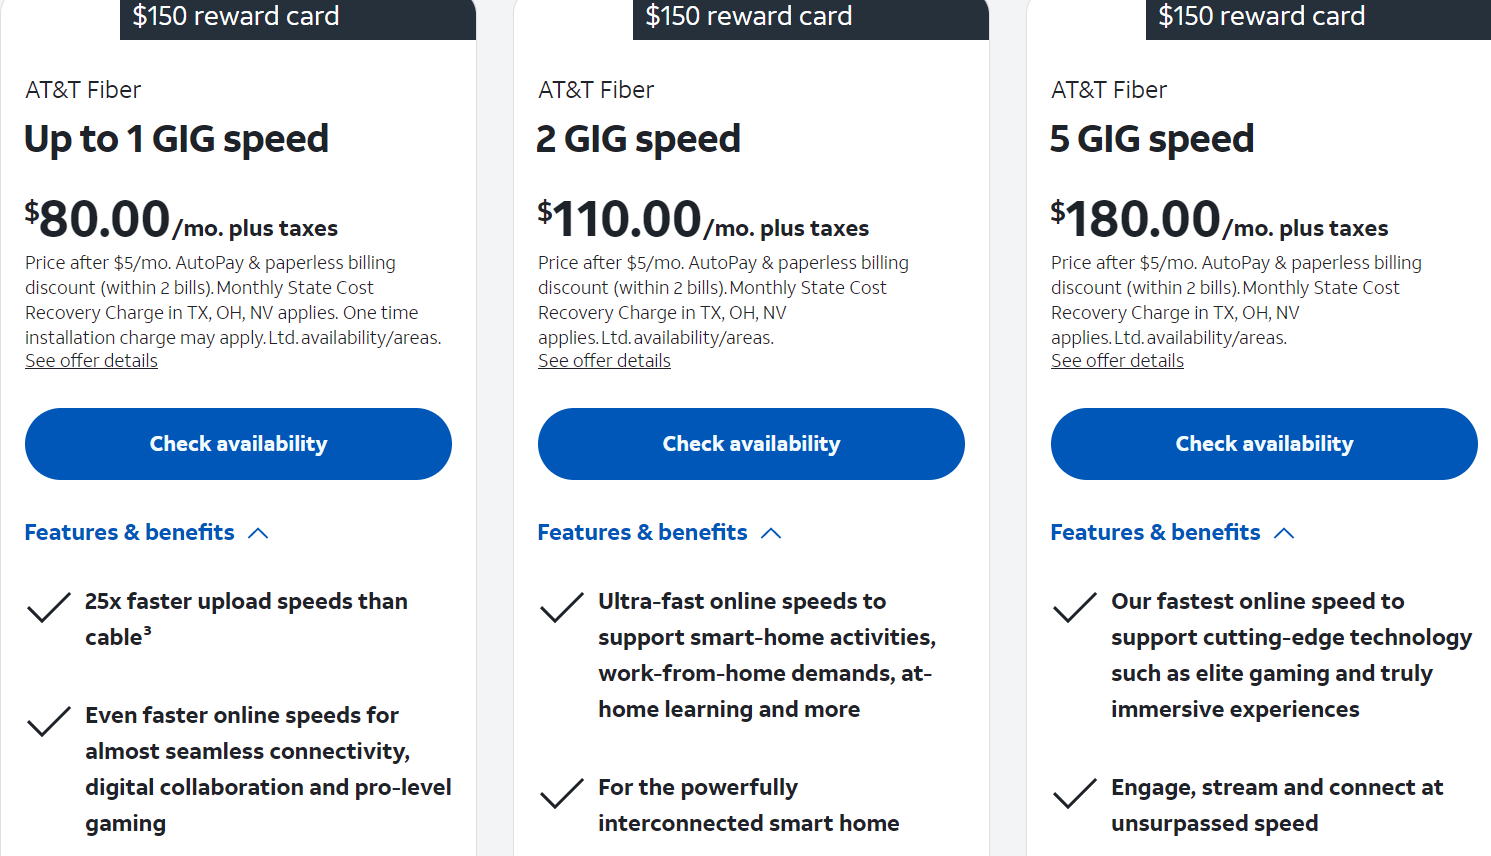The width and height of the screenshot is (1491, 856).
Task: Click checkmark beside Our fastest online speed
Action: click(x=1074, y=607)
